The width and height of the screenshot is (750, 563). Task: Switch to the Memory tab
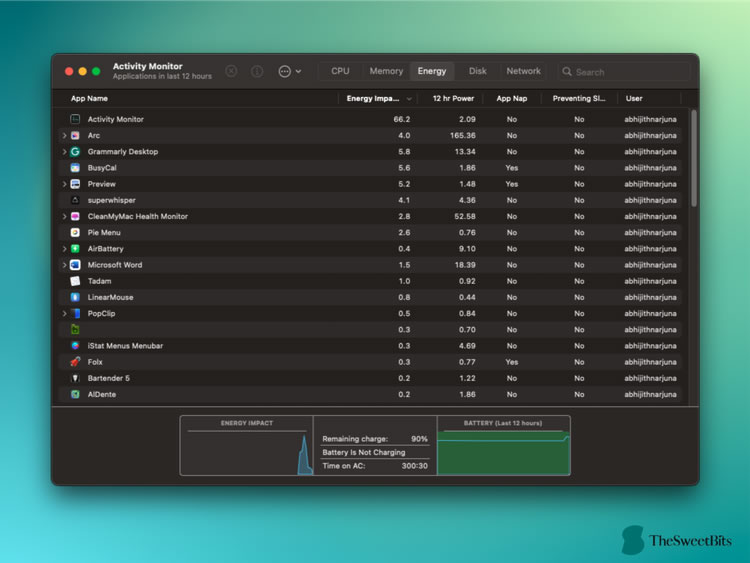386,71
